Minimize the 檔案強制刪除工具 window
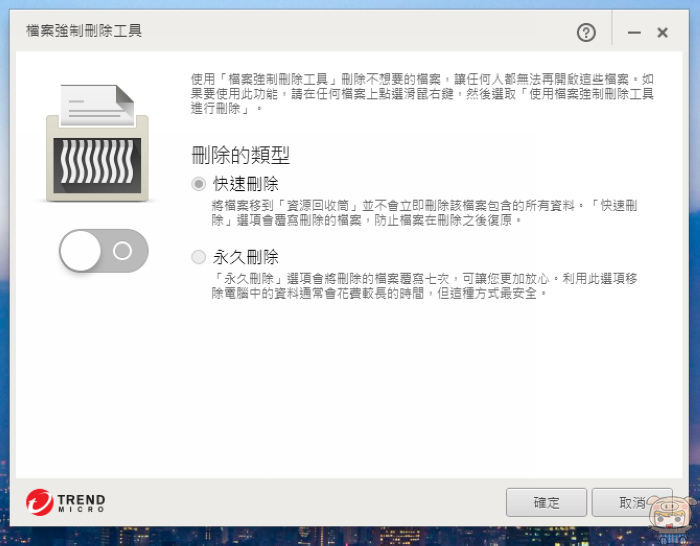Screen dimensions: 700x546 click(634, 33)
